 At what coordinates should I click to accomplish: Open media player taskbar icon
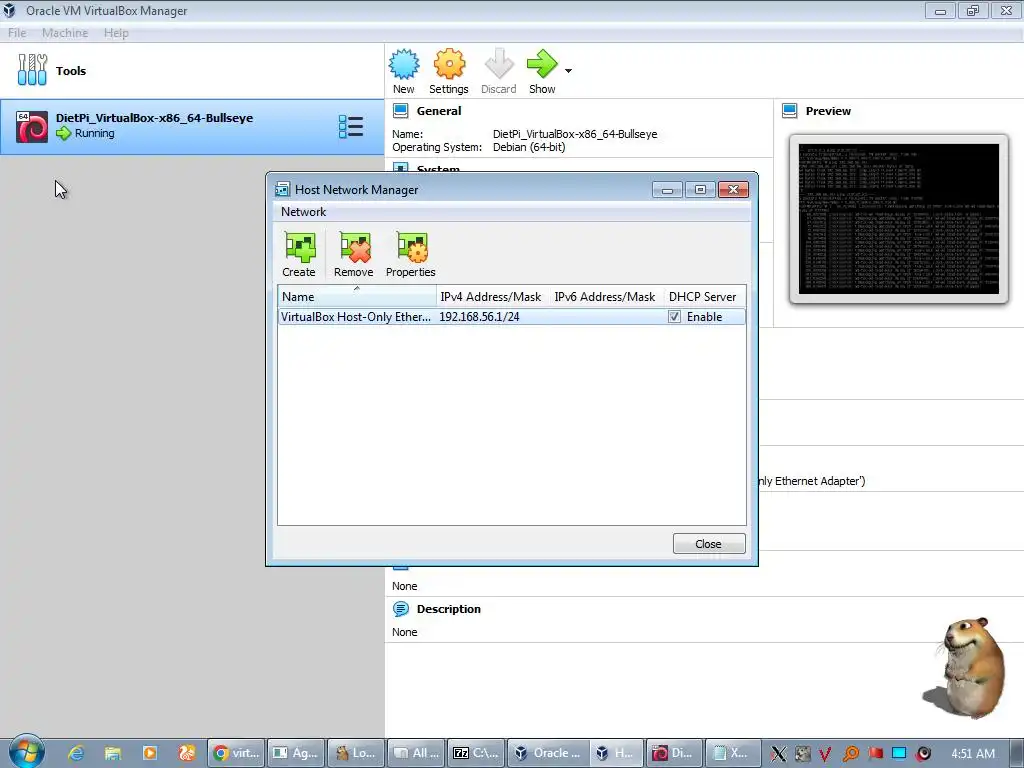[x=150, y=753]
